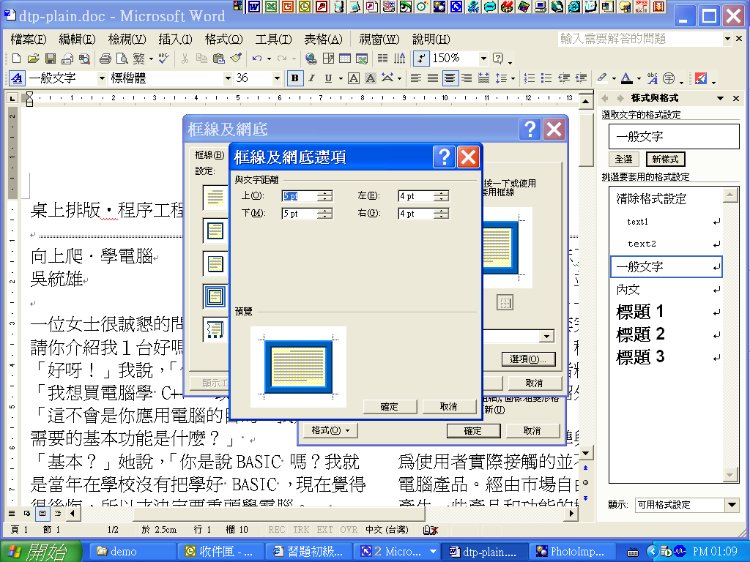
Task: Click the 全選 button in the task pane
Action: click(x=623, y=159)
